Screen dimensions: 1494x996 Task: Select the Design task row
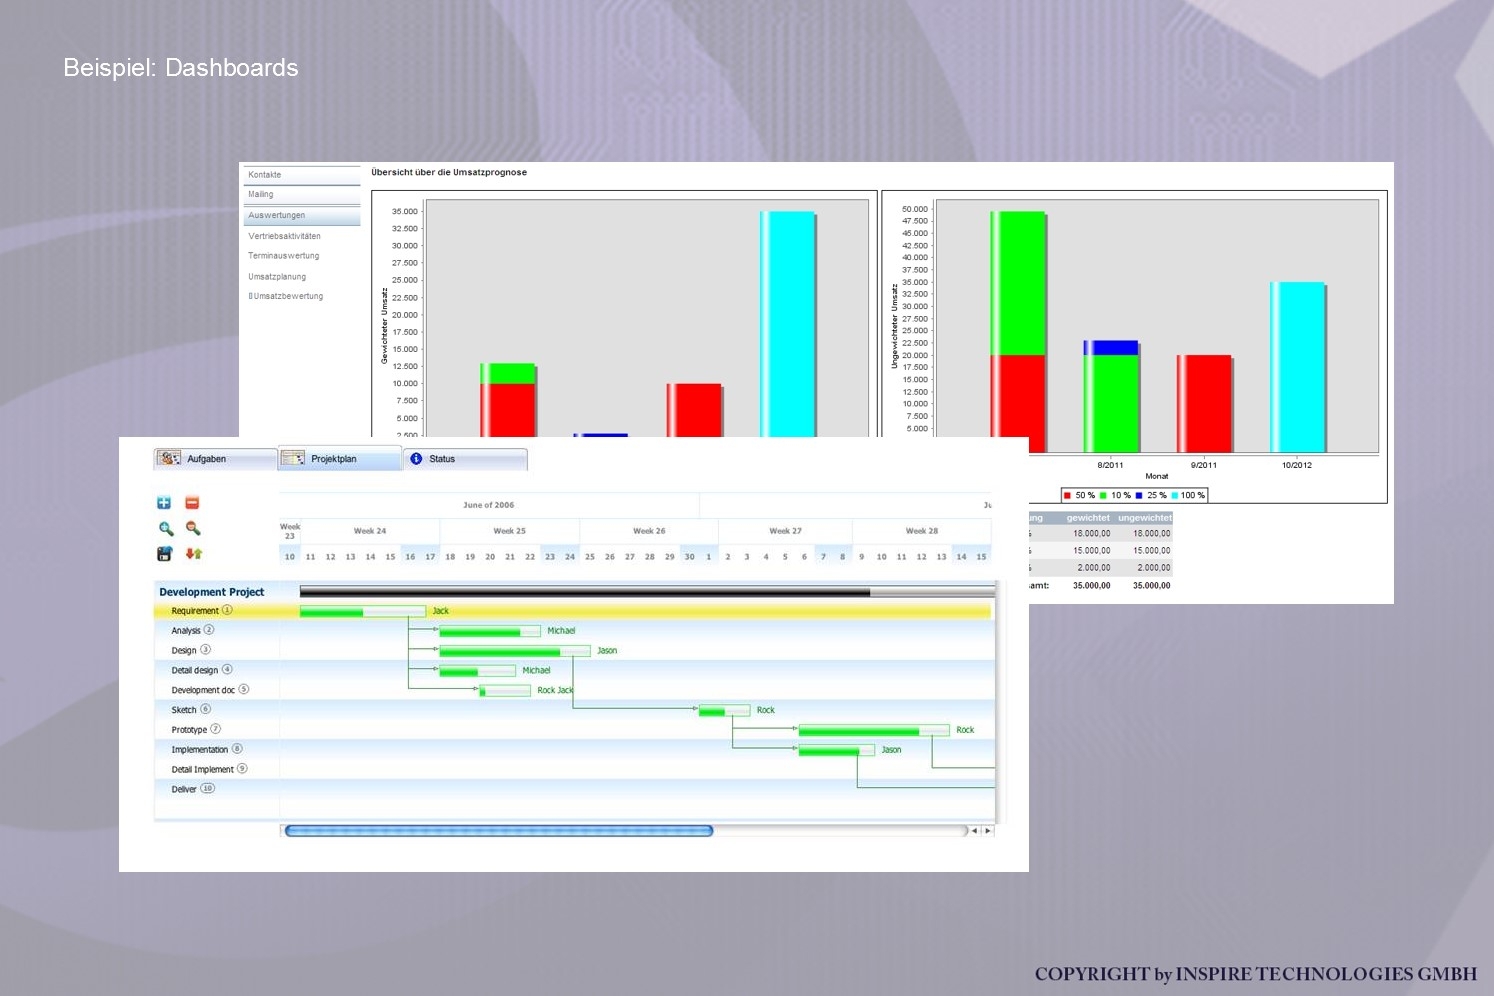point(575,651)
